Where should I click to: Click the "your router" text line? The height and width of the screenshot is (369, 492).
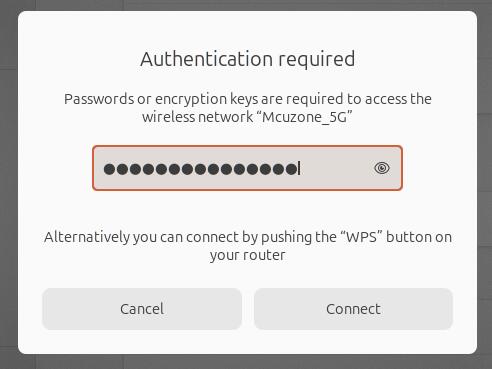[247, 255]
